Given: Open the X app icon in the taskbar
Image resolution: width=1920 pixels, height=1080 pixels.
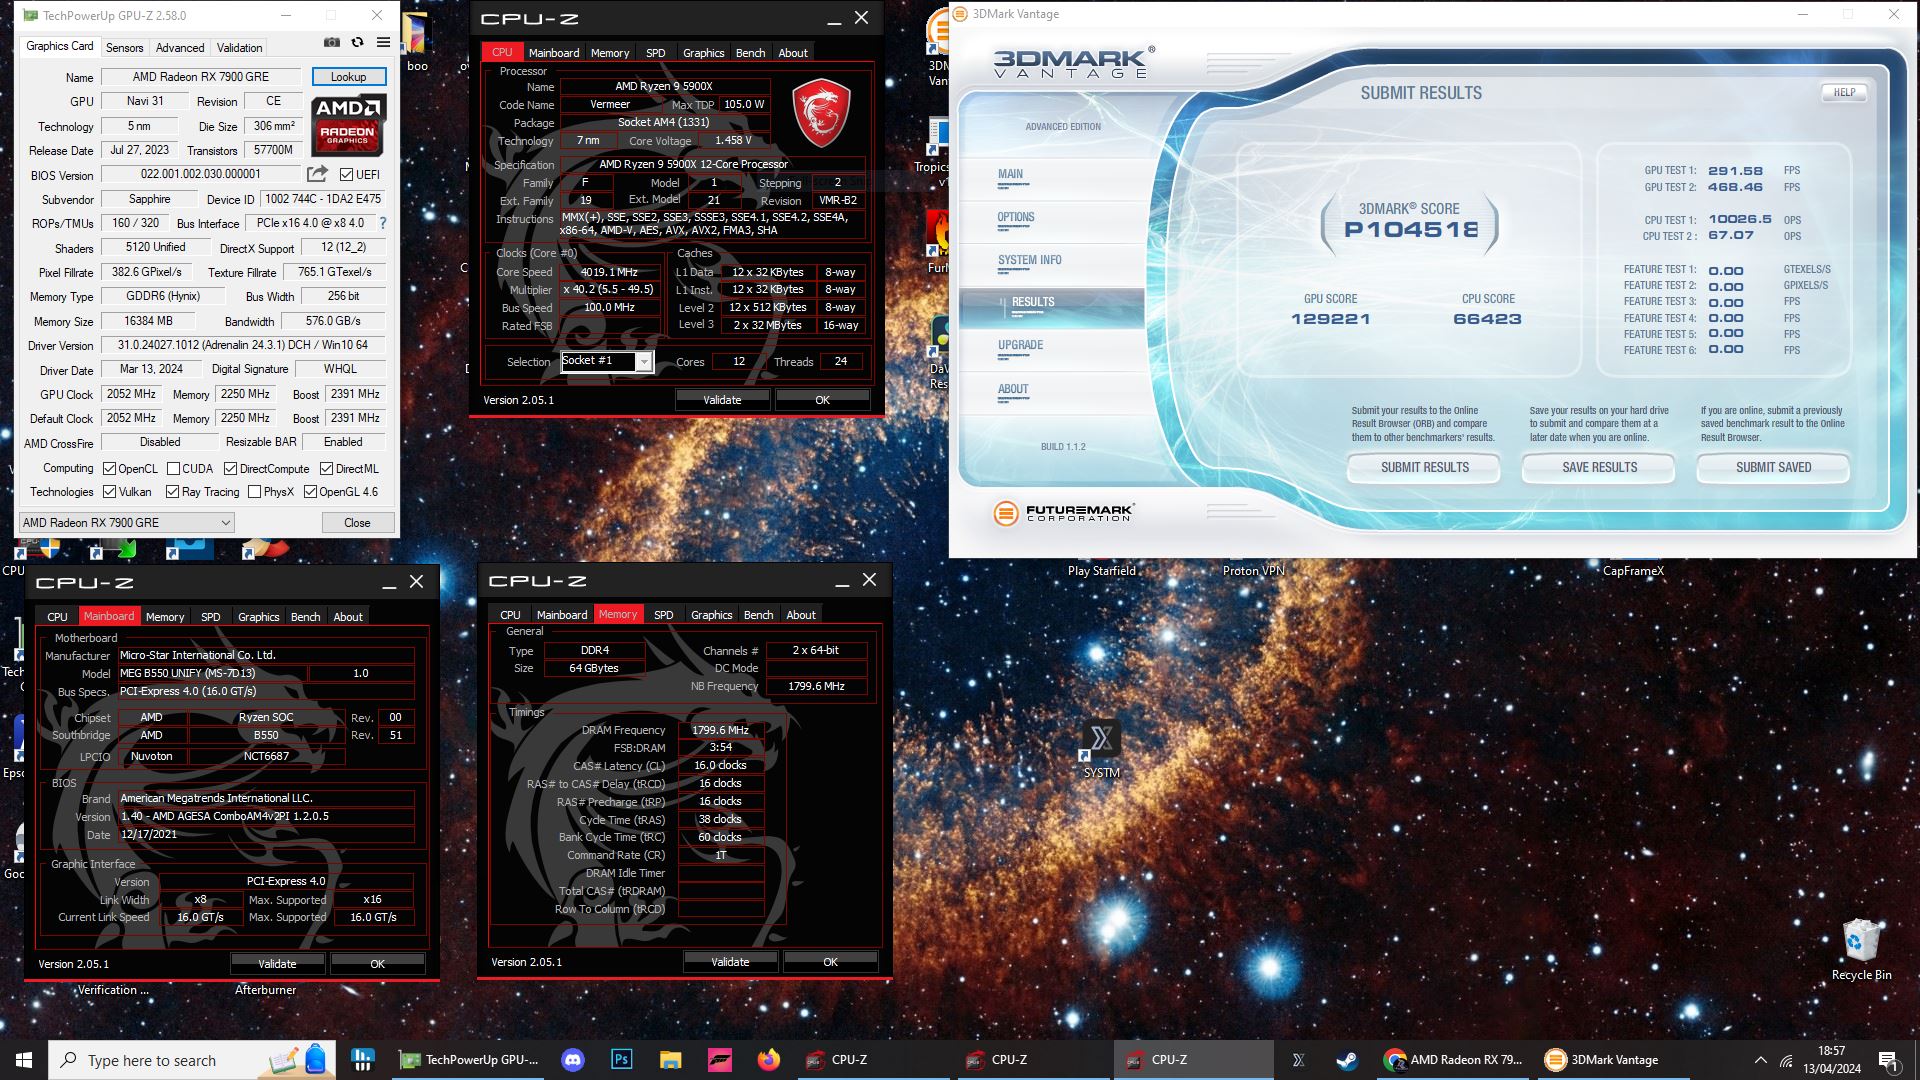Looking at the screenshot, I should click(1298, 1060).
